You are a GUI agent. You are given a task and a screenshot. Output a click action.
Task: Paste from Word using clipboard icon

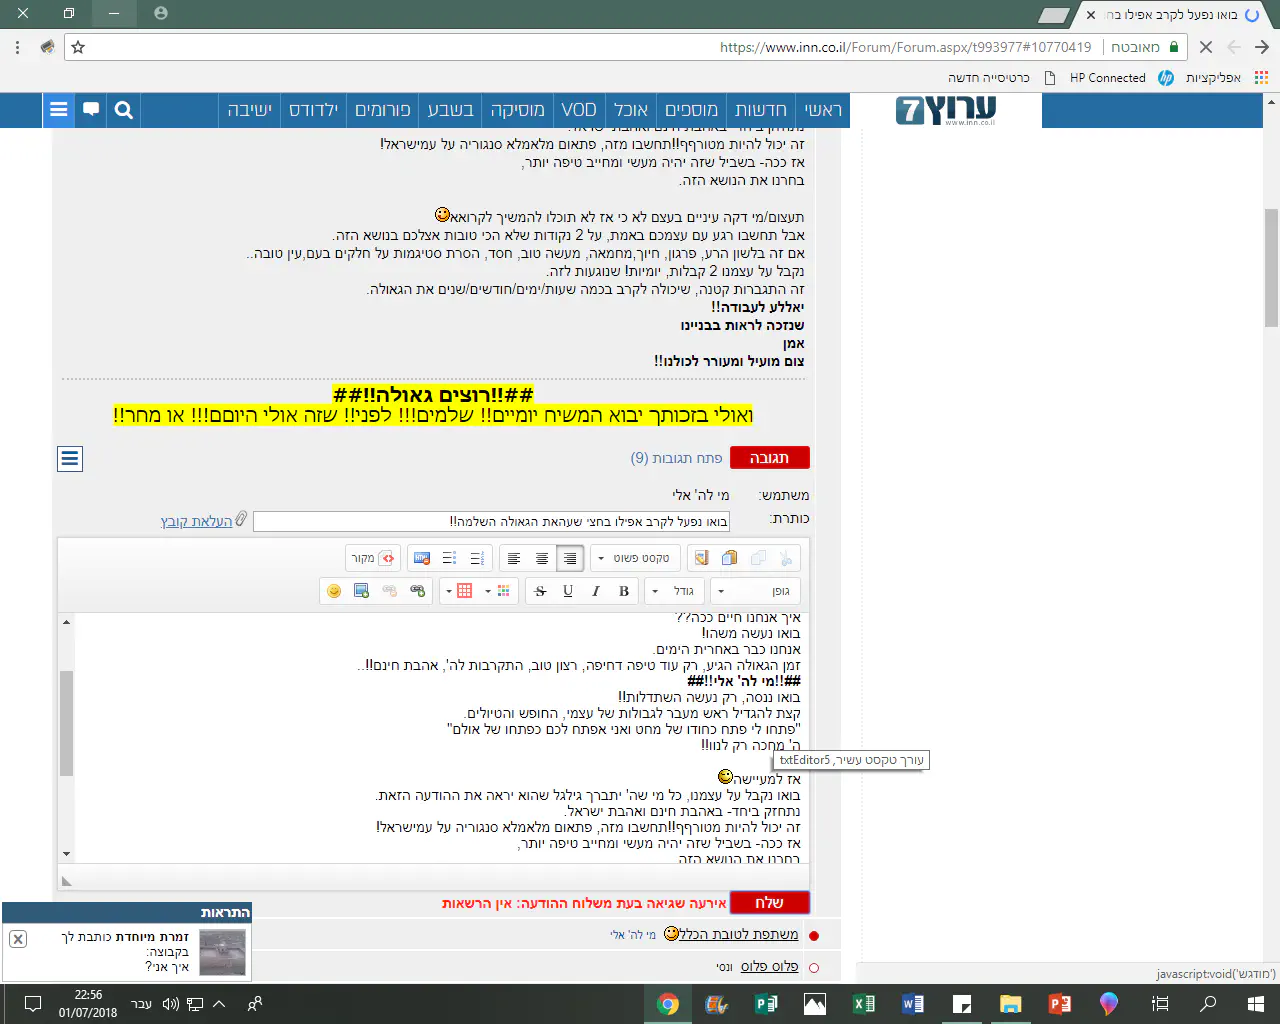pos(701,558)
